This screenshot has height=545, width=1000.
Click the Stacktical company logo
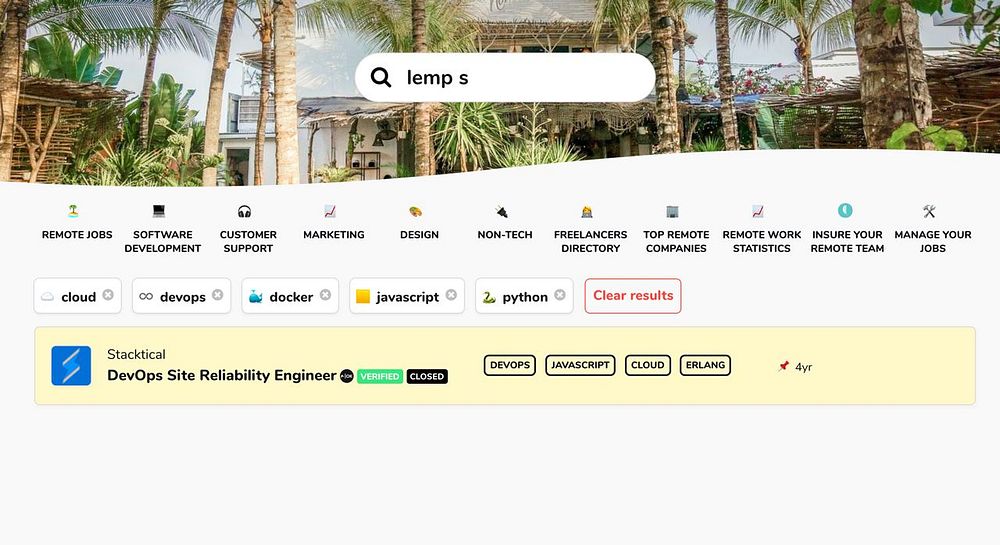pos(71,365)
